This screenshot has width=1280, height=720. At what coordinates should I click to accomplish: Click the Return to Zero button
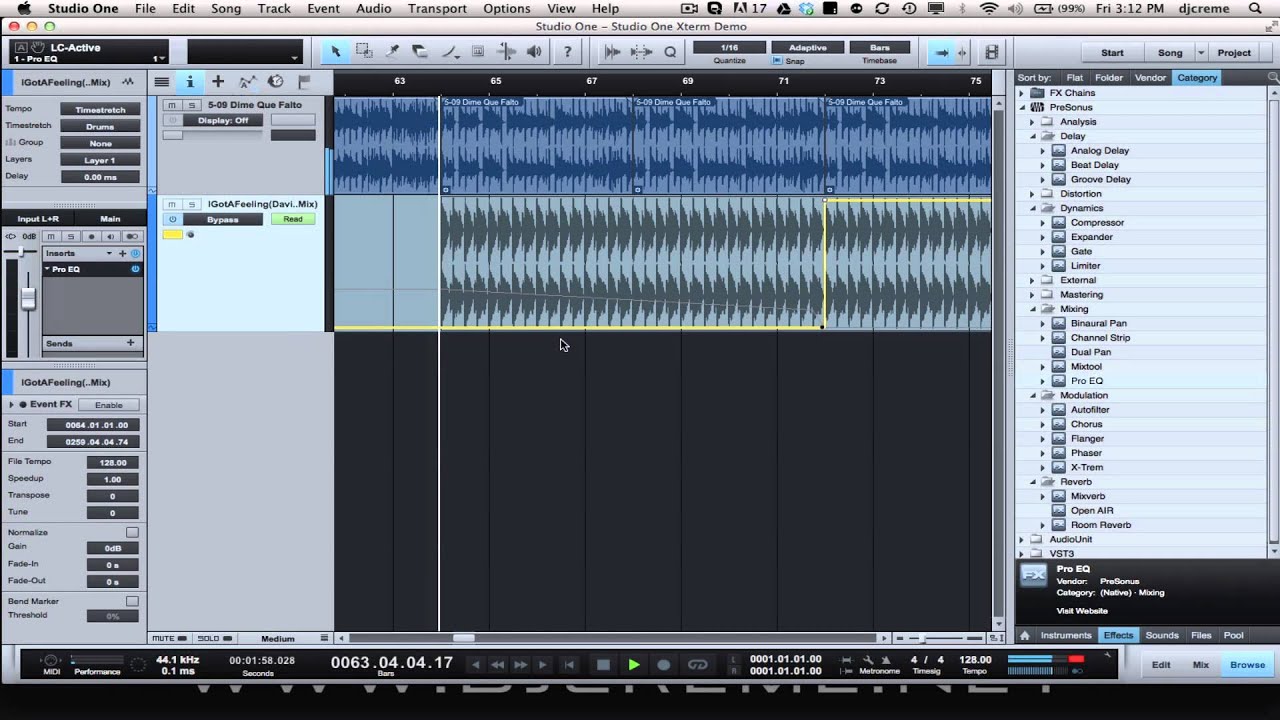coord(569,664)
